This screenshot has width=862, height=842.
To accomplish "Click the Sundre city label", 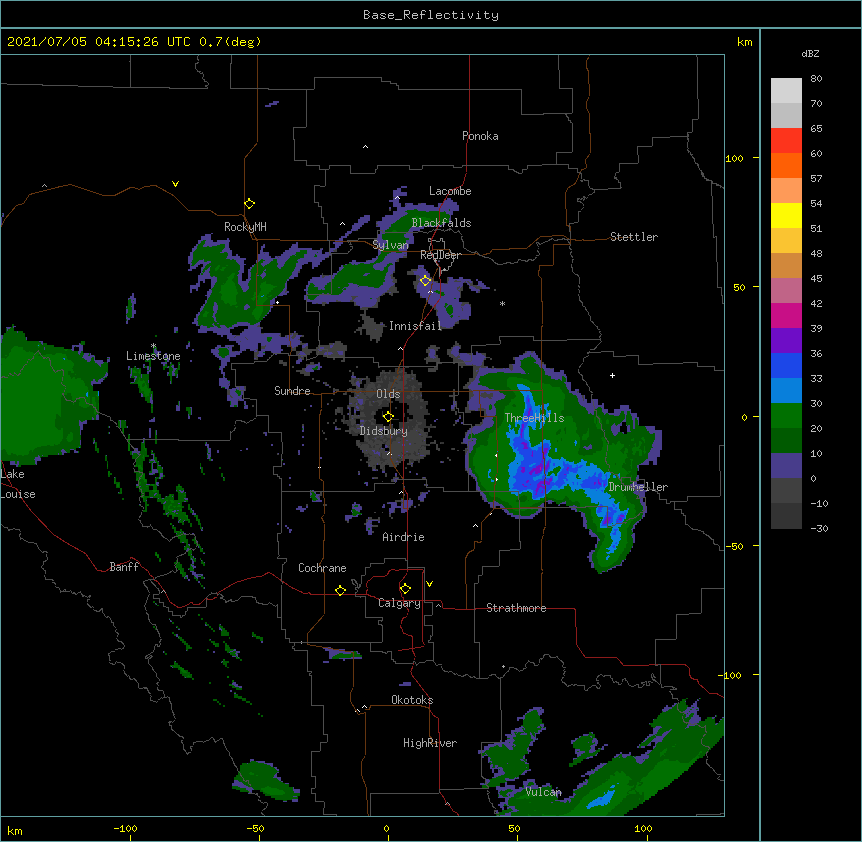I will coord(292,391).
